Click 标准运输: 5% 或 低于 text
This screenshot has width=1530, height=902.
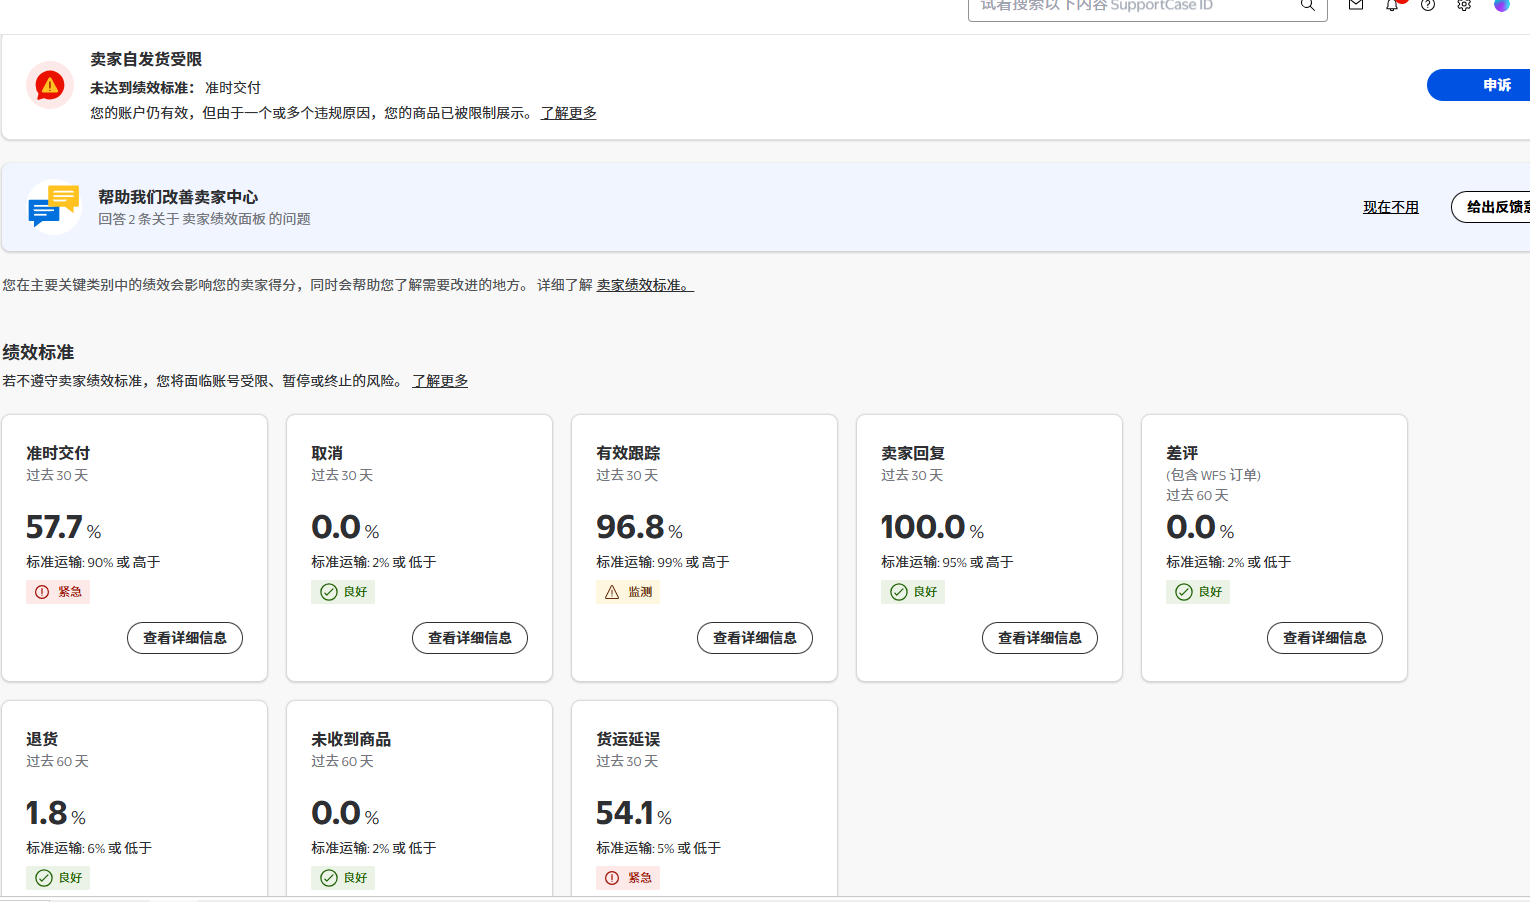click(659, 848)
